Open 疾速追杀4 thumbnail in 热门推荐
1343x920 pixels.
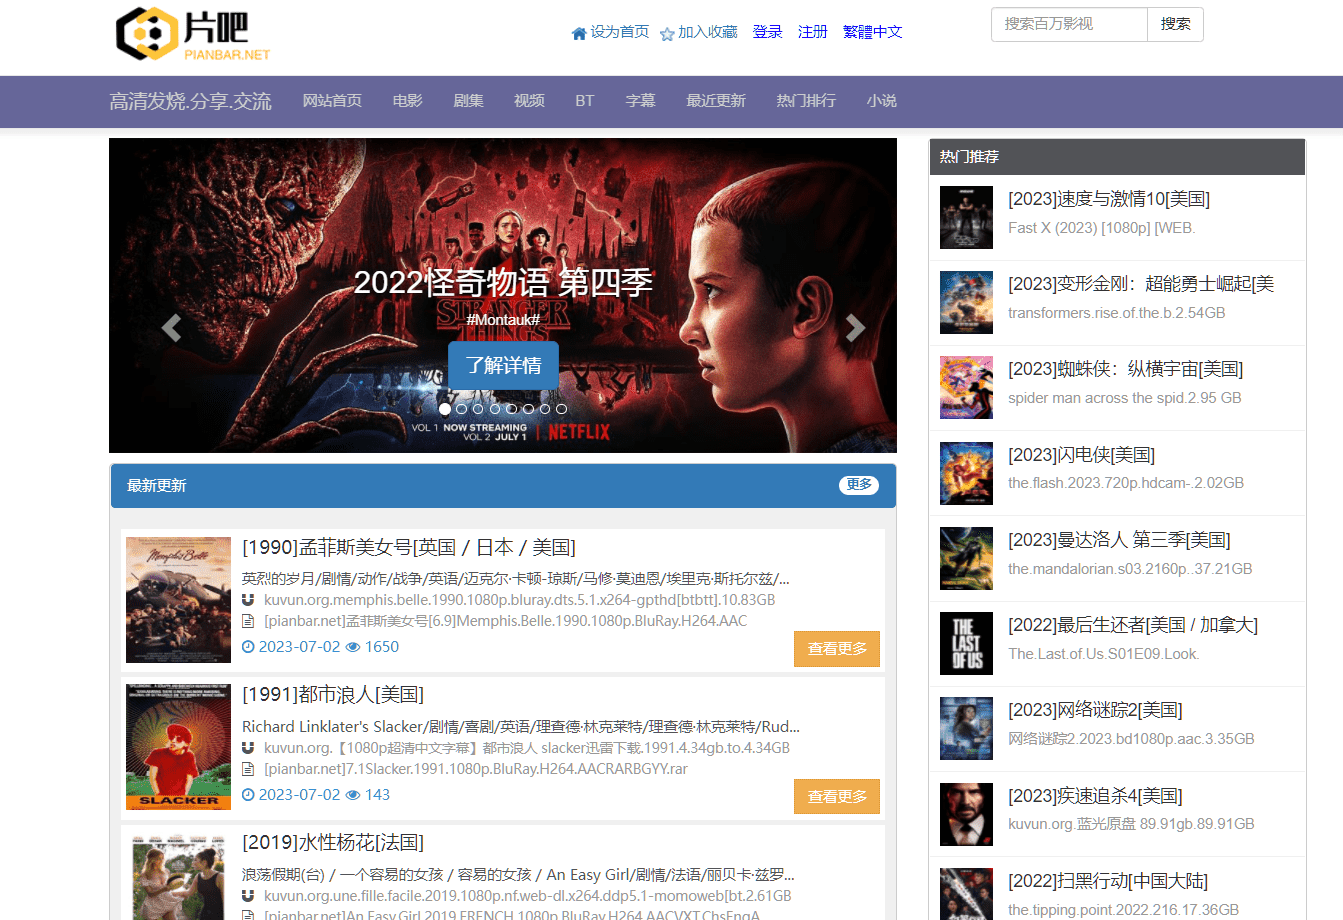click(966, 814)
